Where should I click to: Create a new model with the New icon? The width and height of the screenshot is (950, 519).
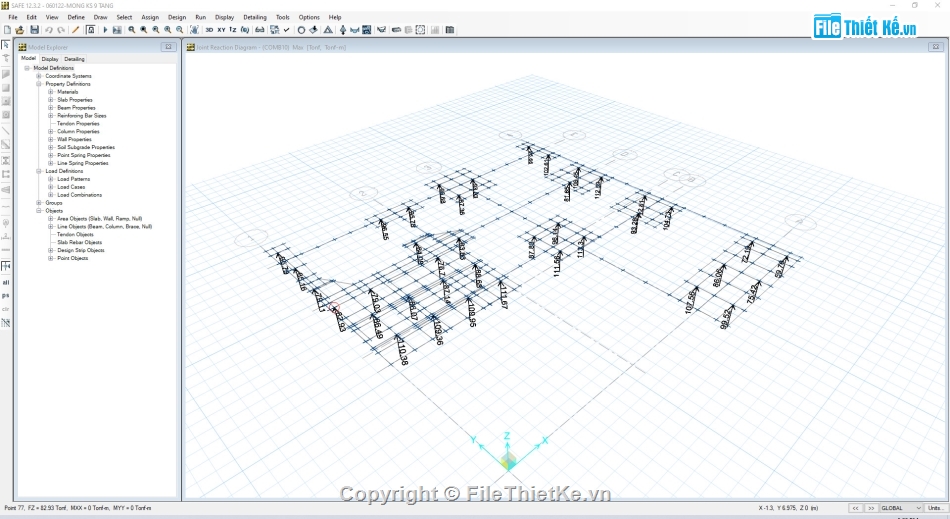pyautogui.click(x=7, y=30)
